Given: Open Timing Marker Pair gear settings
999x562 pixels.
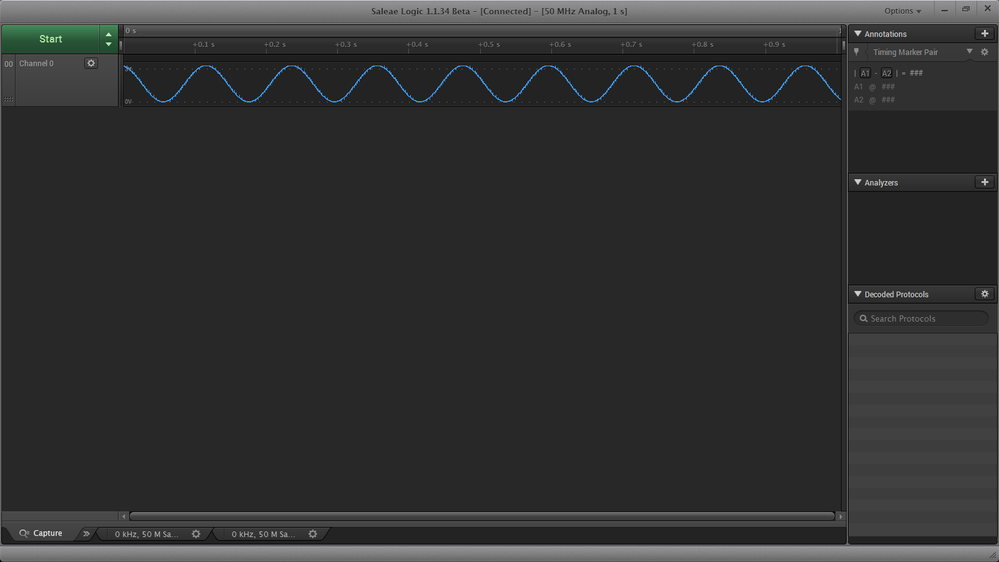Looking at the screenshot, I should tap(984, 52).
